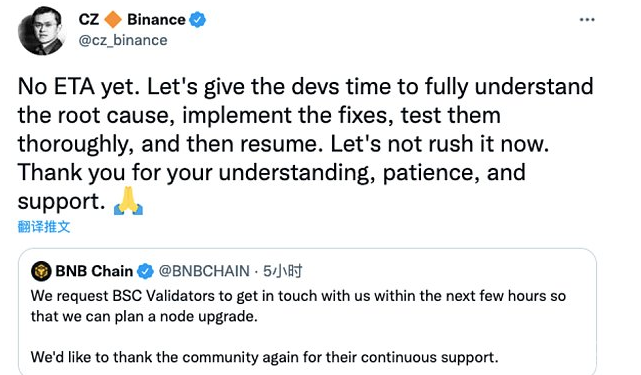
Task: Click BNB Chain's blue verified checkmark badge
Action: pos(145,271)
